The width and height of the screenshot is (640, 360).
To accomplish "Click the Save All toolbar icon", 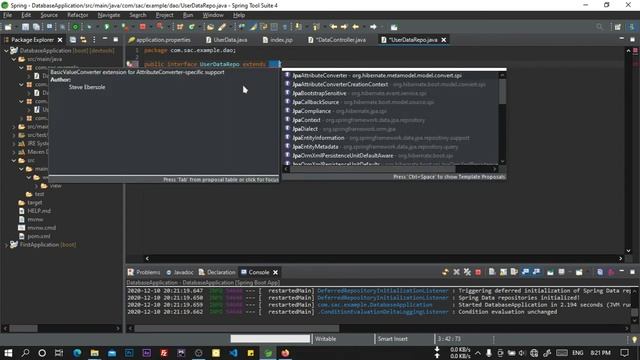I will 36,27.
